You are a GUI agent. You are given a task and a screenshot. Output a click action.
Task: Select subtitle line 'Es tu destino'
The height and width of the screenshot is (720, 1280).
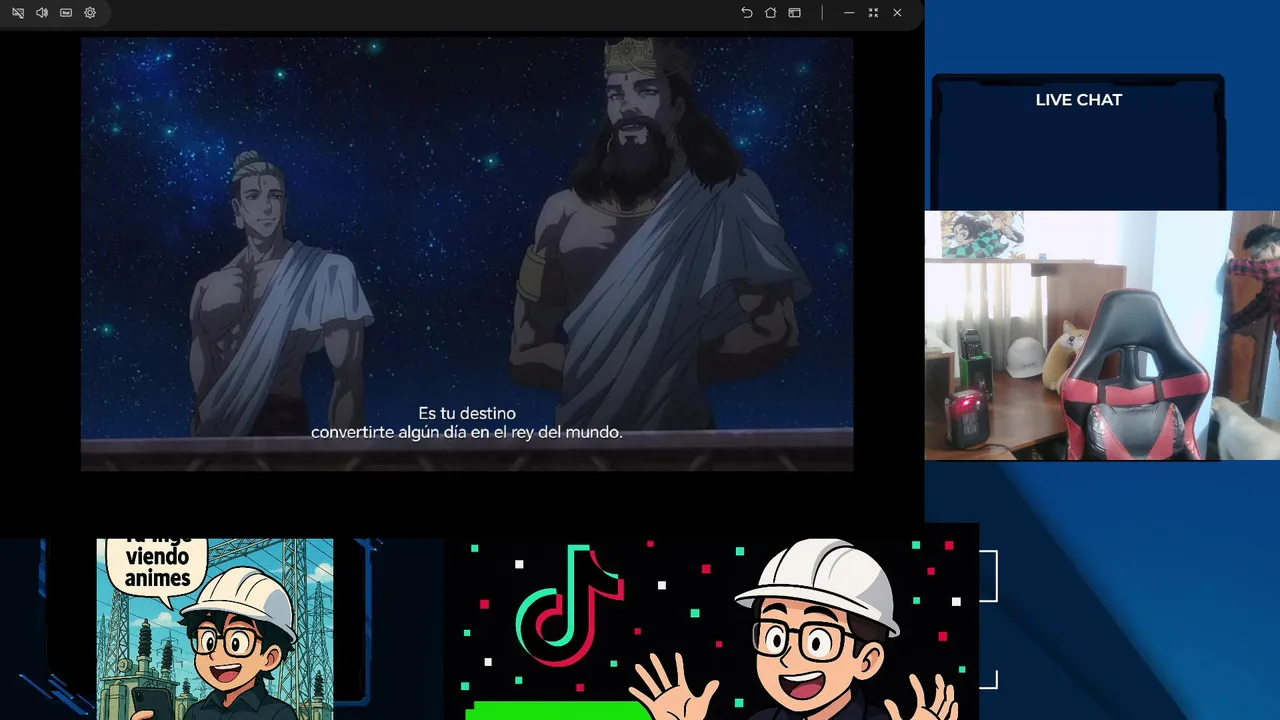pyautogui.click(x=467, y=413)
